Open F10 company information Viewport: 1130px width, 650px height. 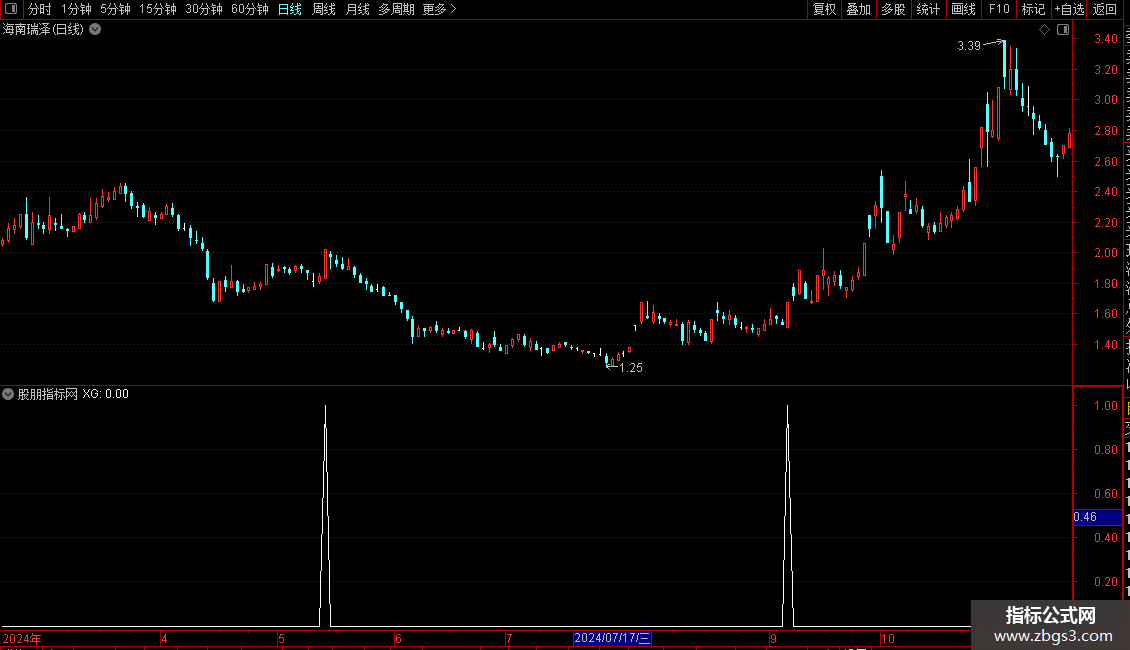click(x=999, y=9)
